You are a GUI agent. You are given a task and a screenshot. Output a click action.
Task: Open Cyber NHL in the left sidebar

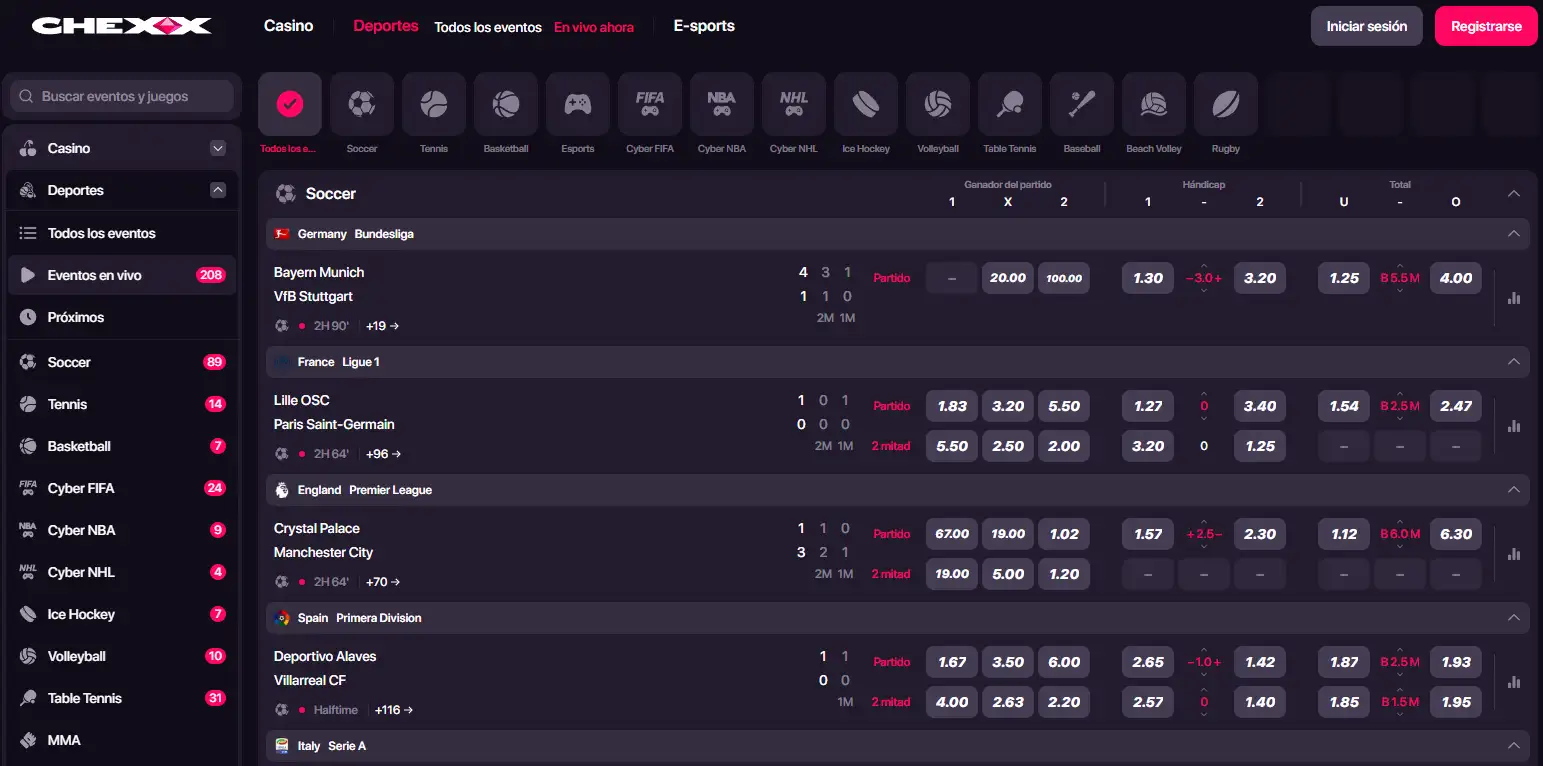[x=122, y=572]
